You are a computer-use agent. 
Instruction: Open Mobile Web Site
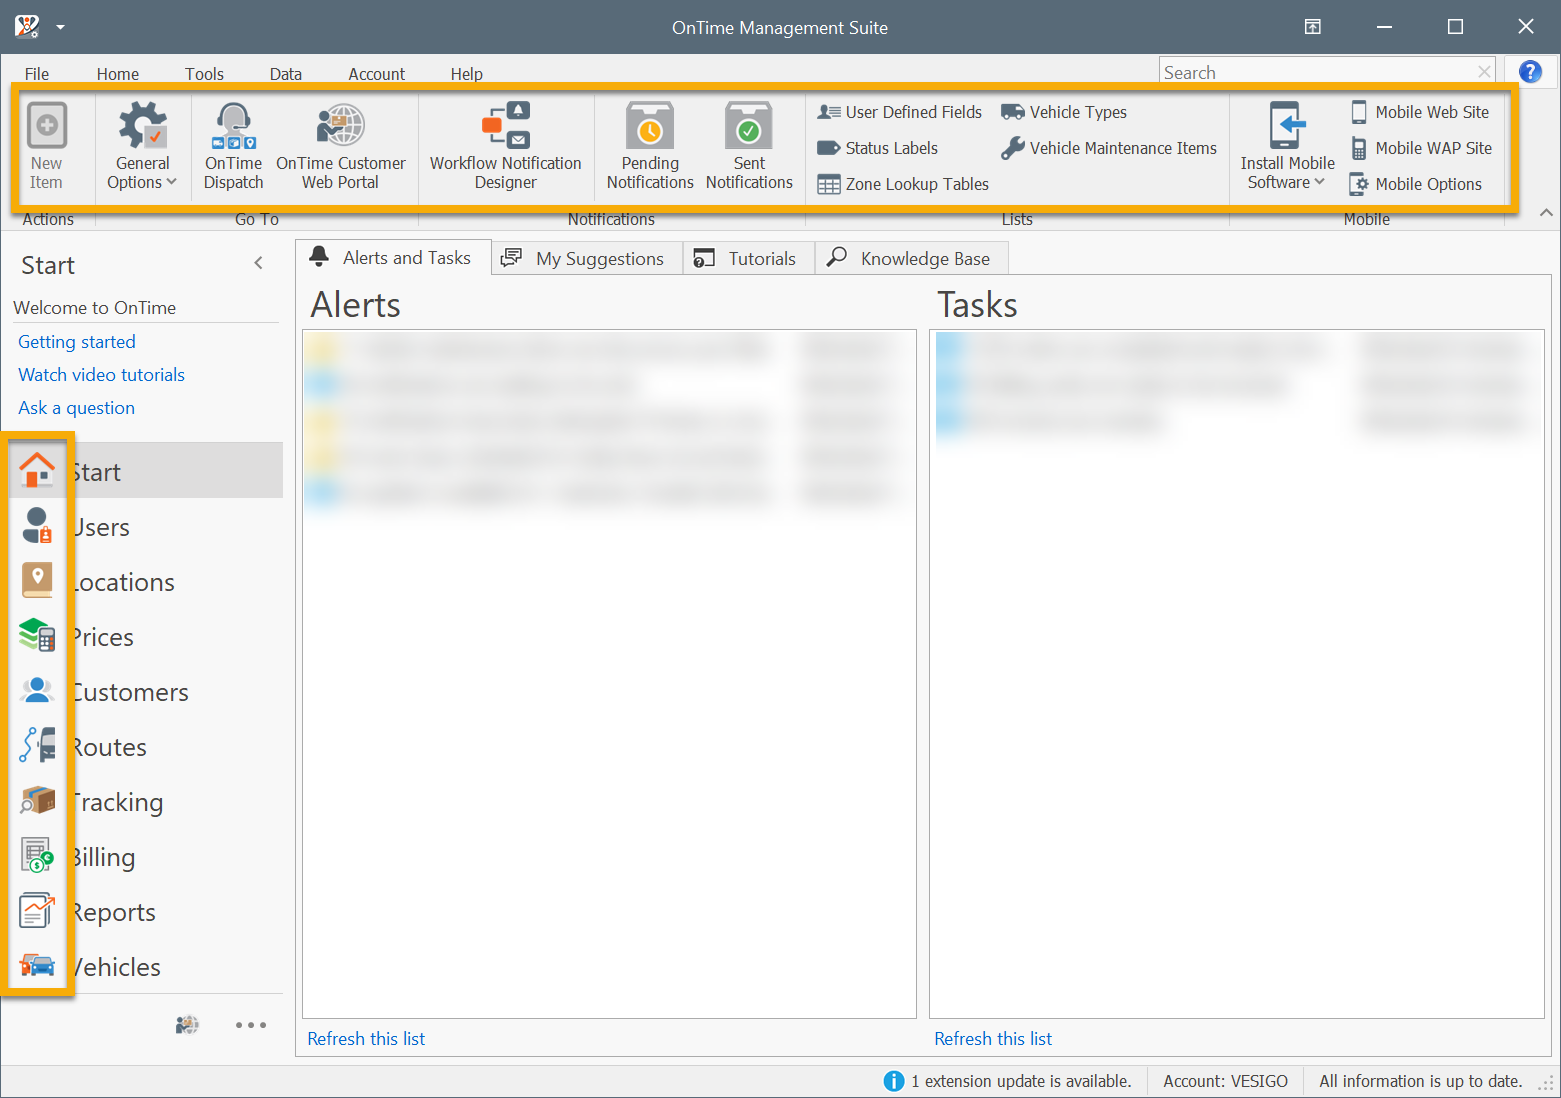(x=1419, y=112)
